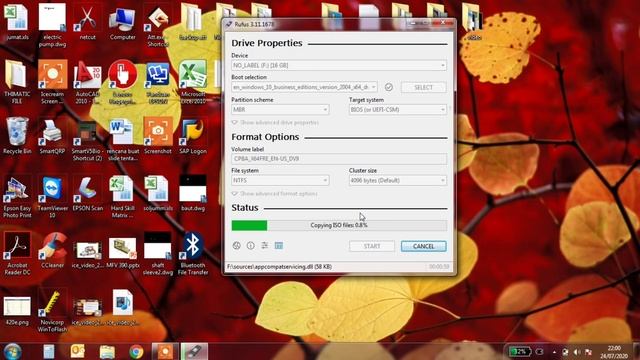Click the greyed START button
Screen dimensions: 640x360
click(x=372, y=246)
